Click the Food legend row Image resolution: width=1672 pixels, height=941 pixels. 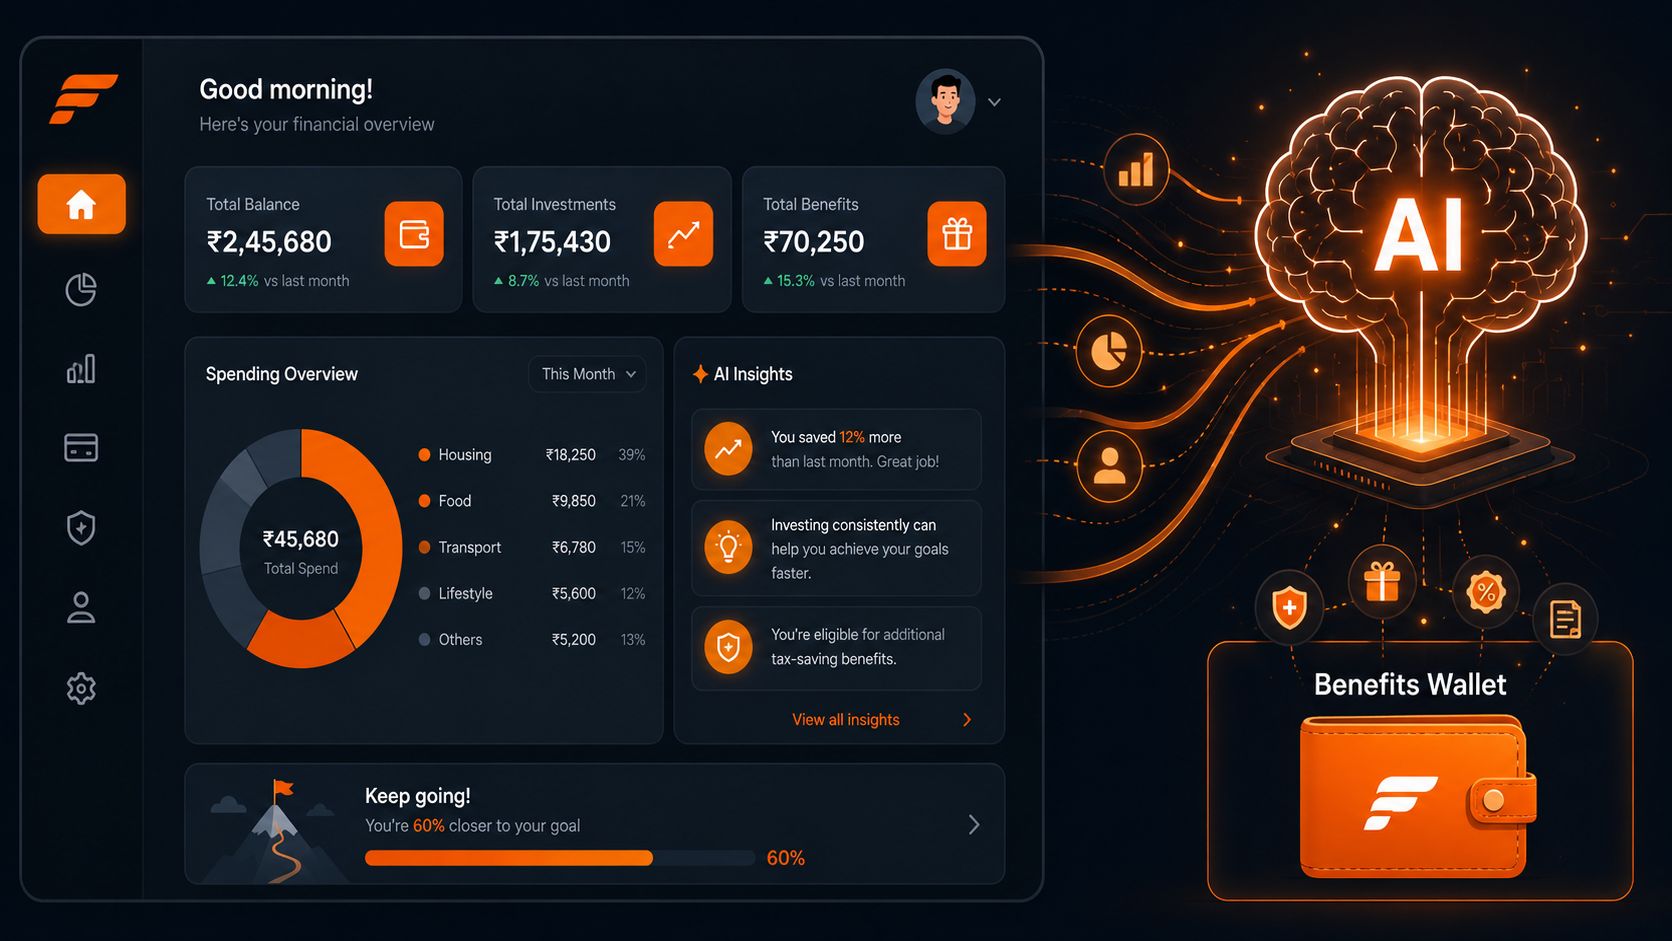click(x=531, y=501)
